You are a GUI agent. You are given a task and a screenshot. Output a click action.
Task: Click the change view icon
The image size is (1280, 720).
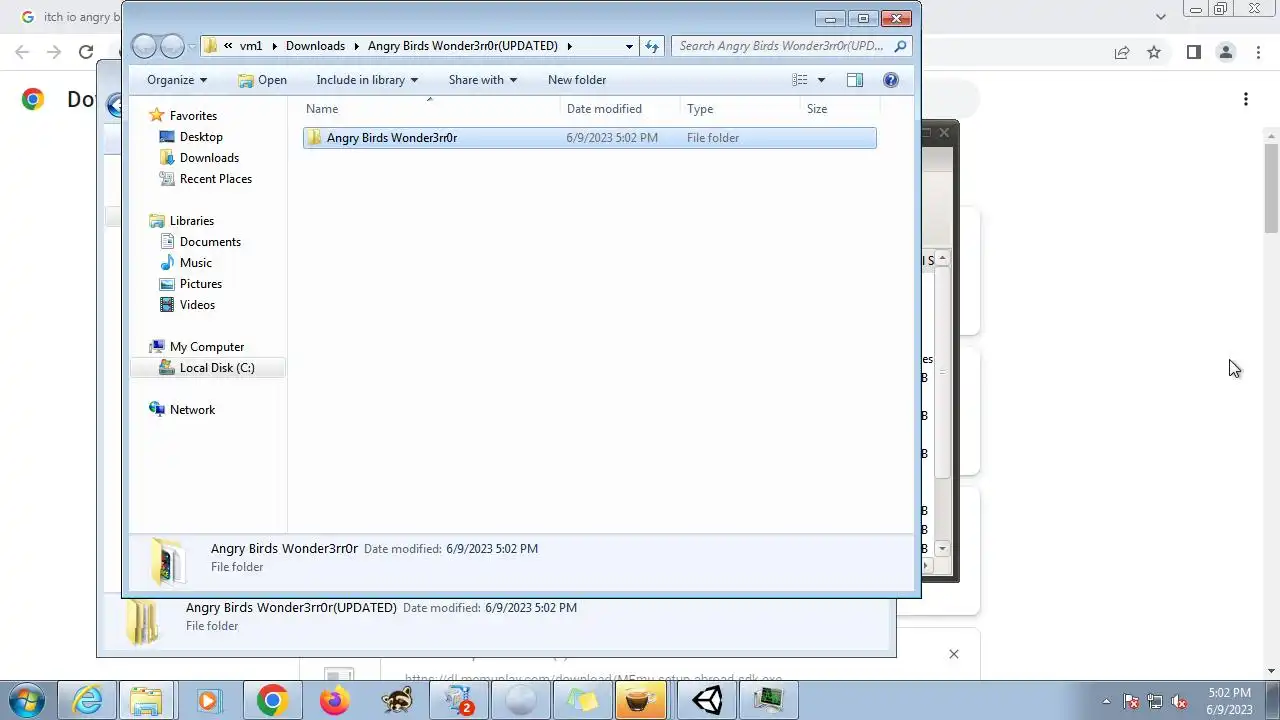(800, 80)
